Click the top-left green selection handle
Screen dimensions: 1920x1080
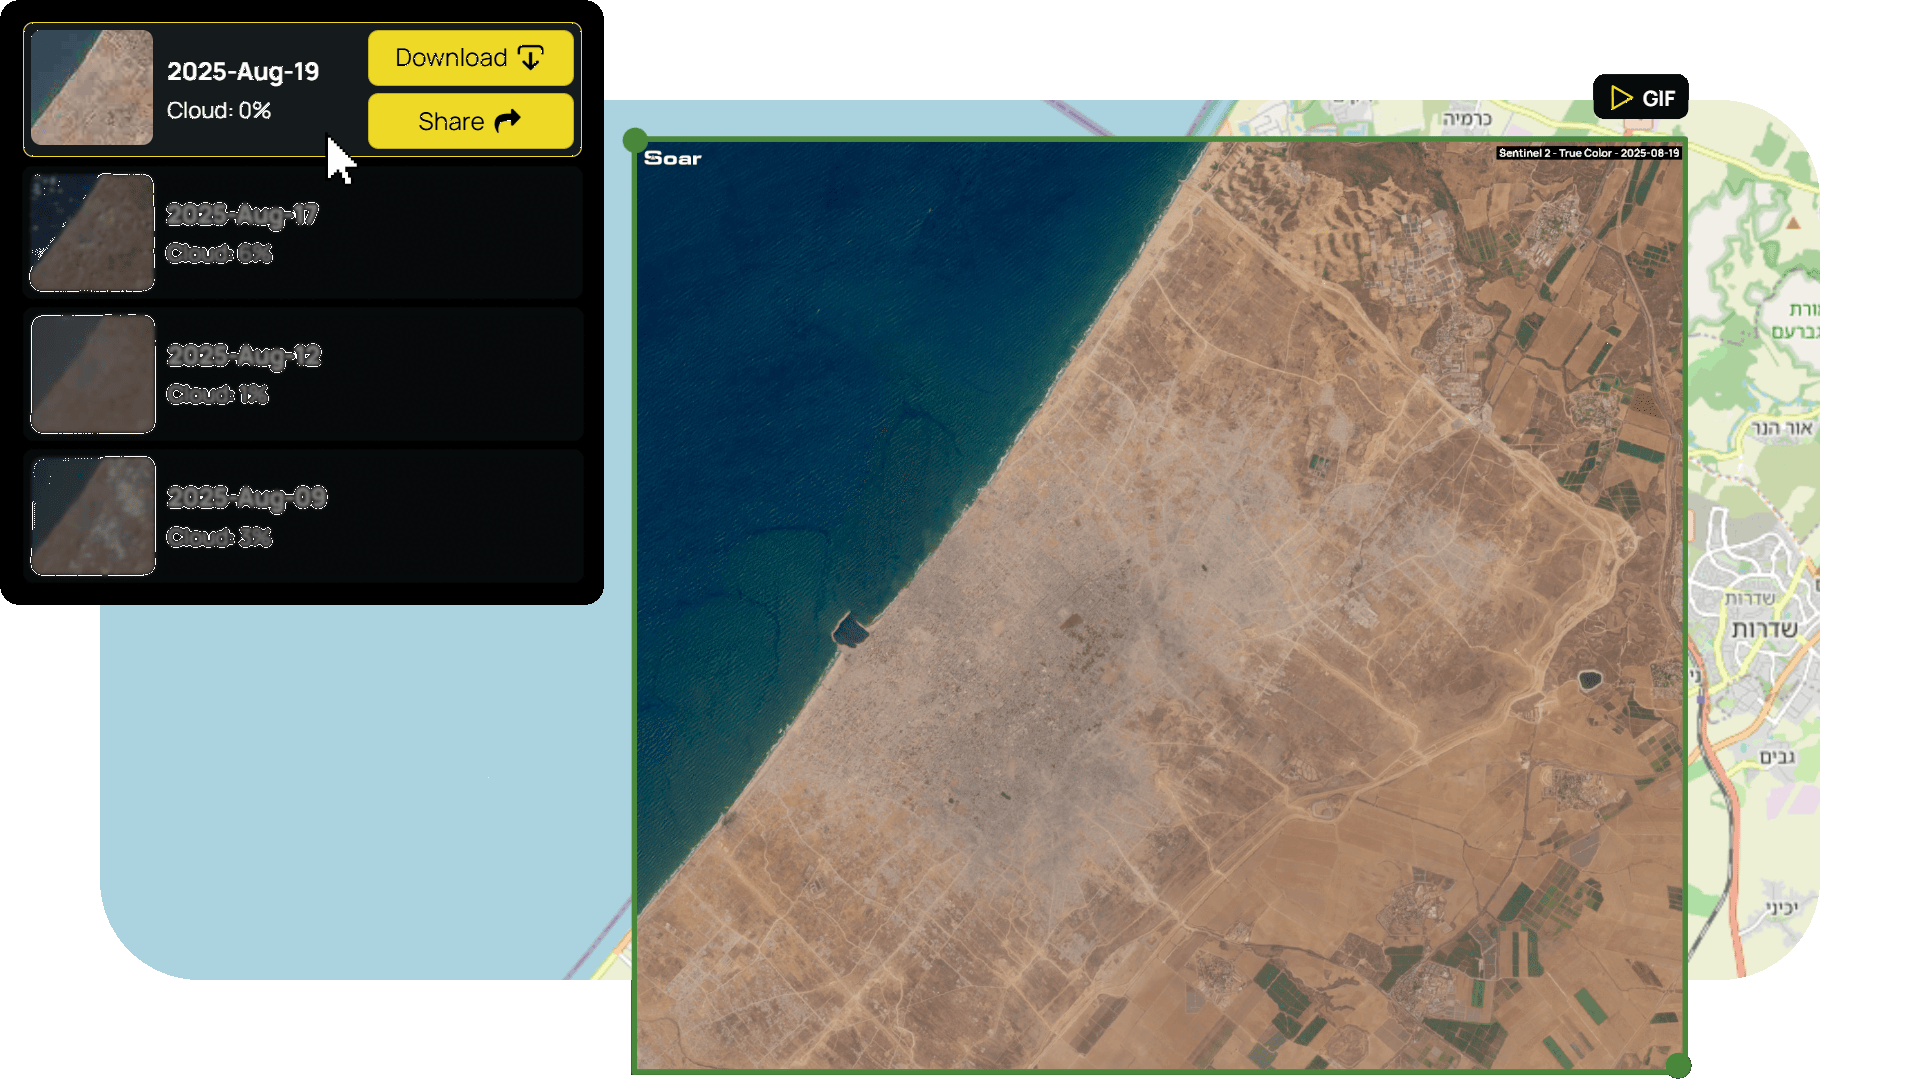pos(635,140)
